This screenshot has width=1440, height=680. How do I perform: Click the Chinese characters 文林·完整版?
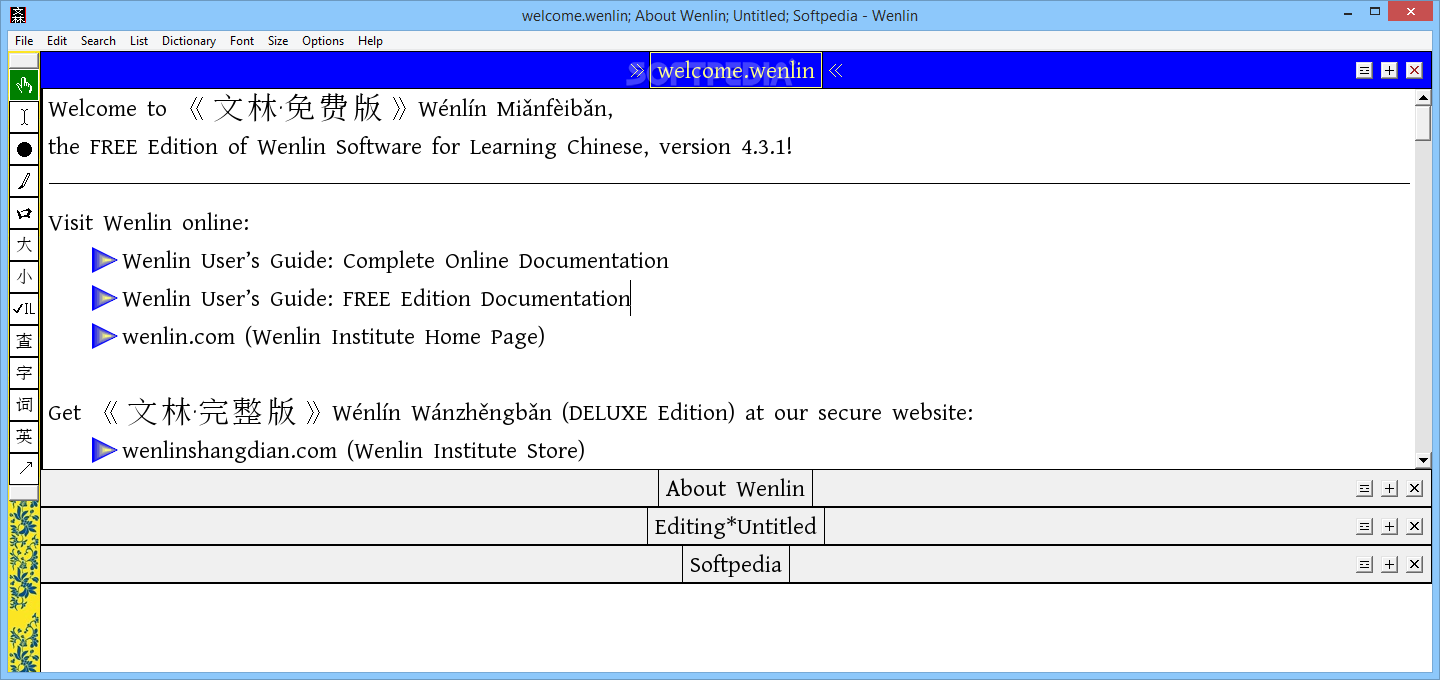(x=212, y=411)
